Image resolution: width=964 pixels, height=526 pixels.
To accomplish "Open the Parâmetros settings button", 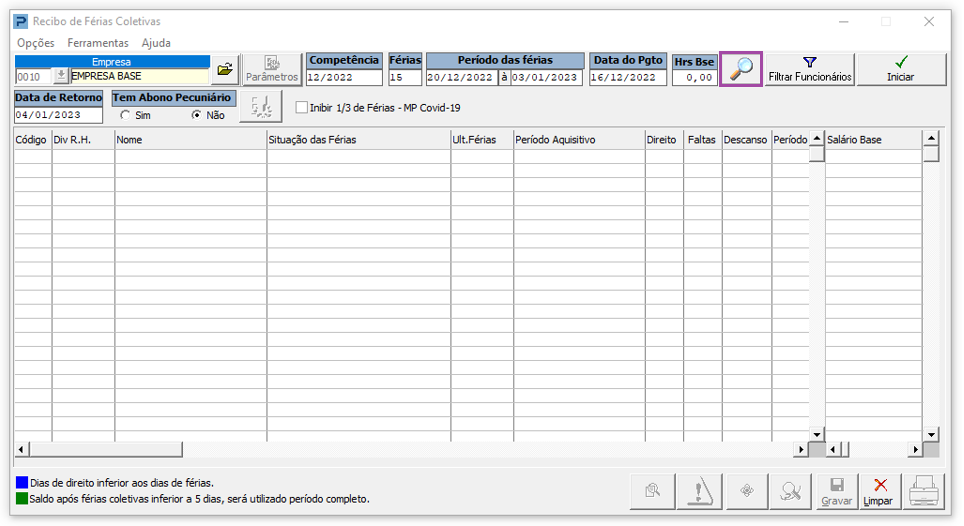I will click(x=272, y=69).
